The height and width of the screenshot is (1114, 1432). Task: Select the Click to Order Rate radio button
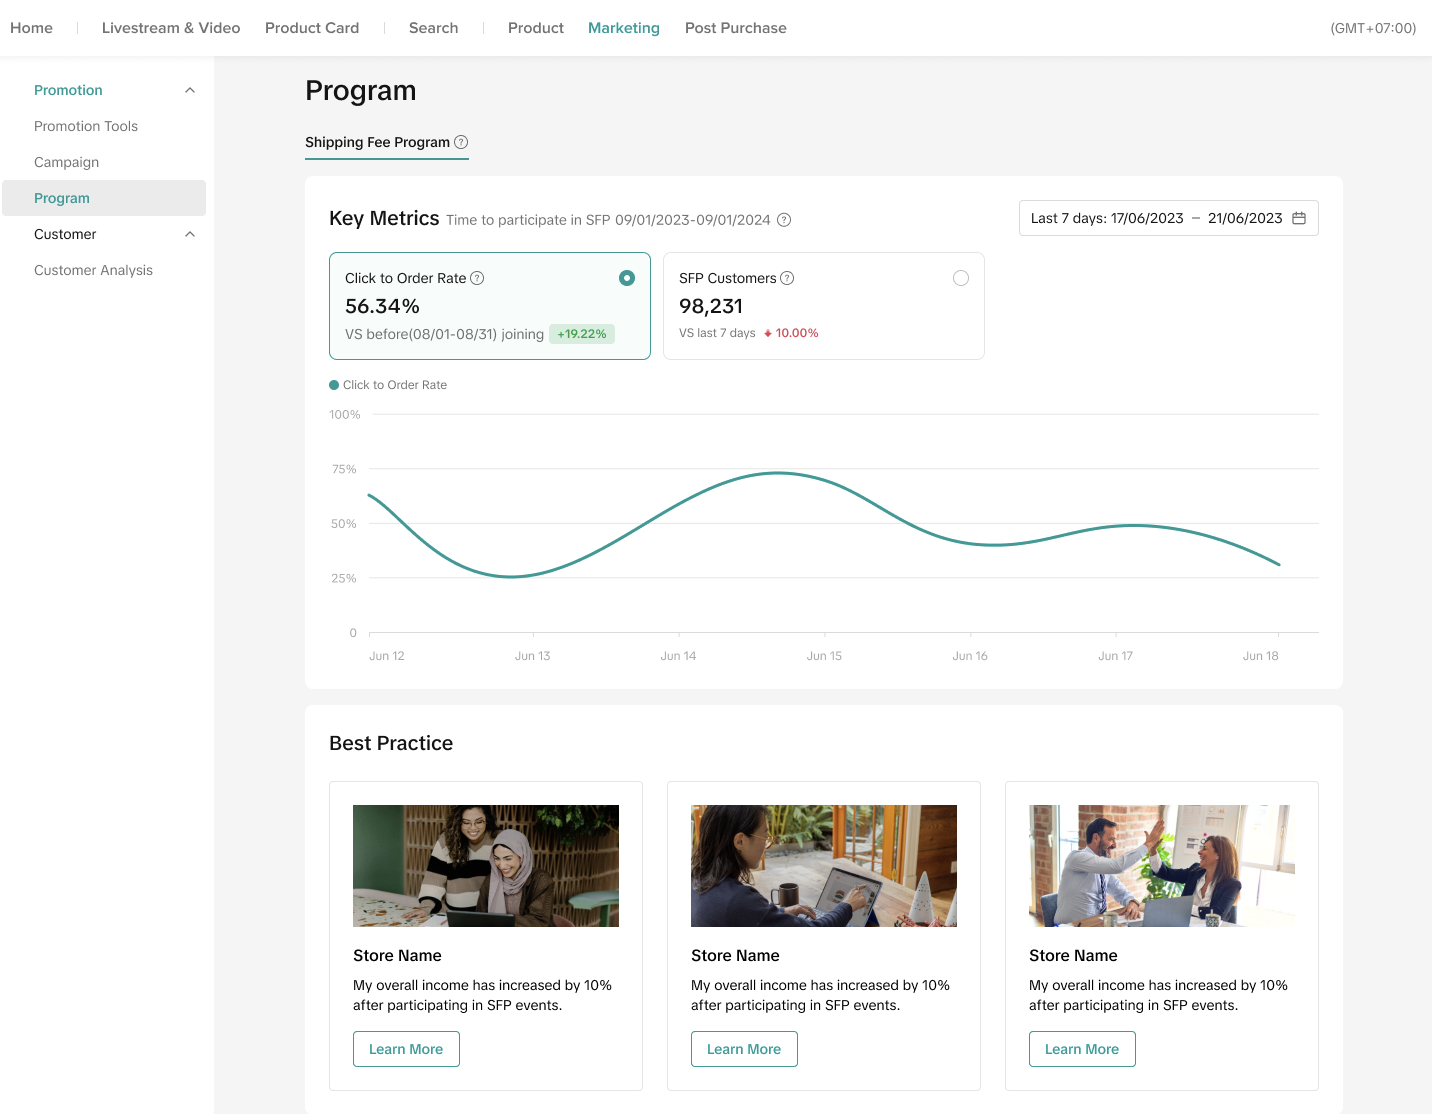[x=627, y=278]
